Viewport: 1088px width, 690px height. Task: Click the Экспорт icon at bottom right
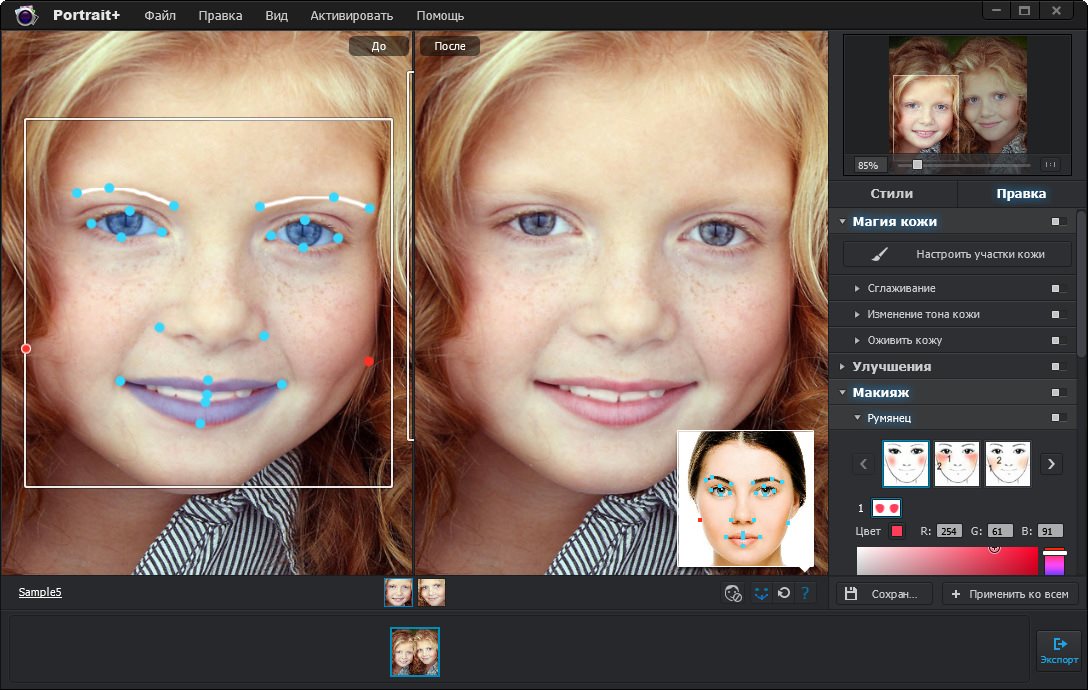tap(1059, 652)
